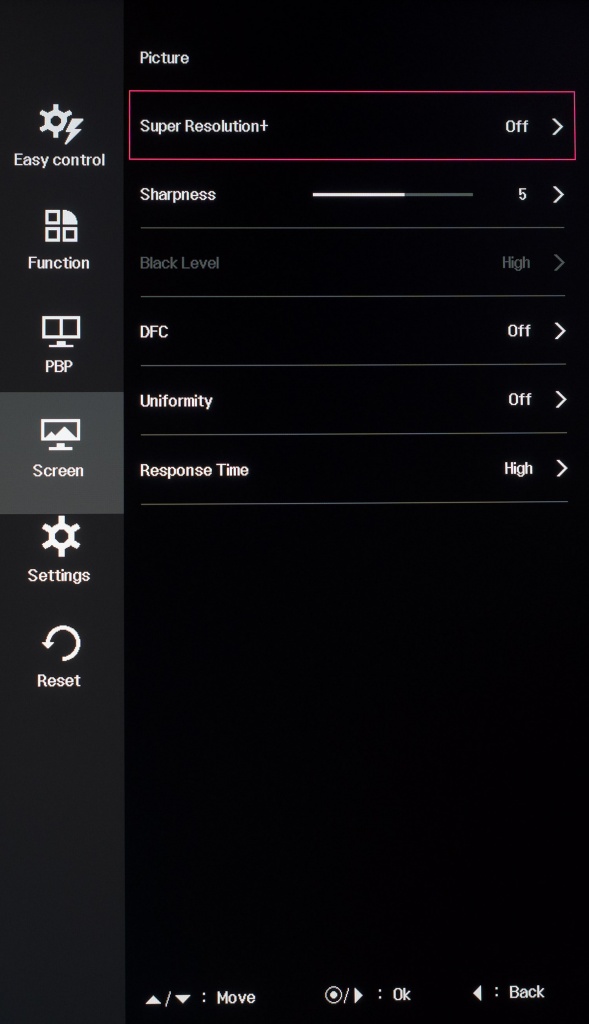The width and height of the screenshot is (589, 1024).
Task: Click the left arrow Back icon
Action: coord(477,993)
